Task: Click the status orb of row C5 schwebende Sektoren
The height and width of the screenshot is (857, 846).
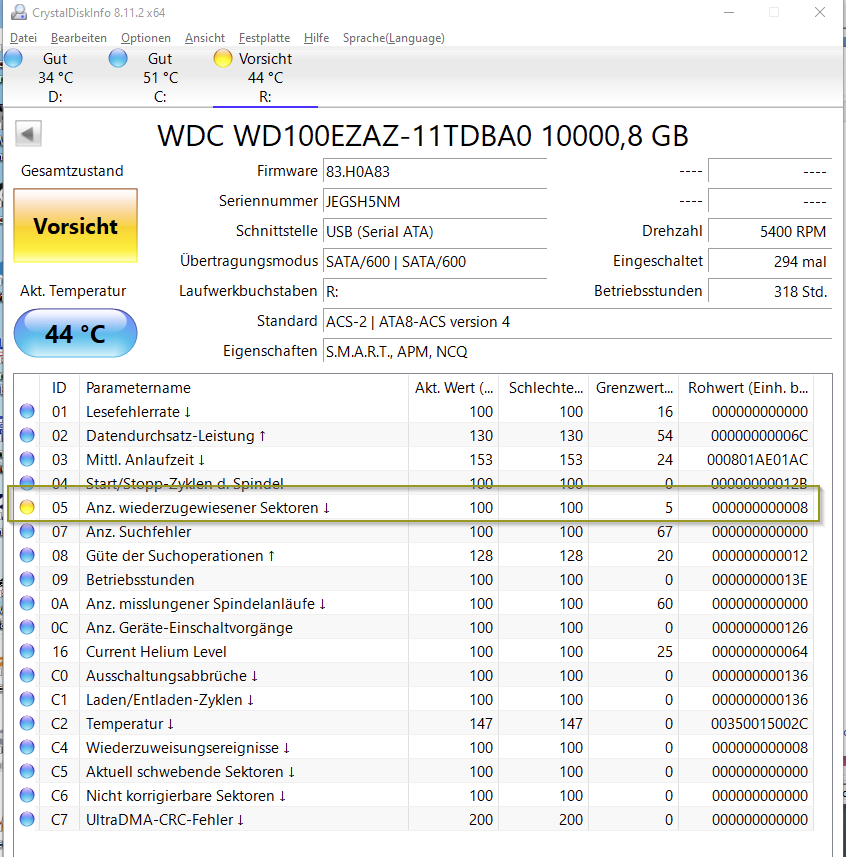Action: [27, 772]
